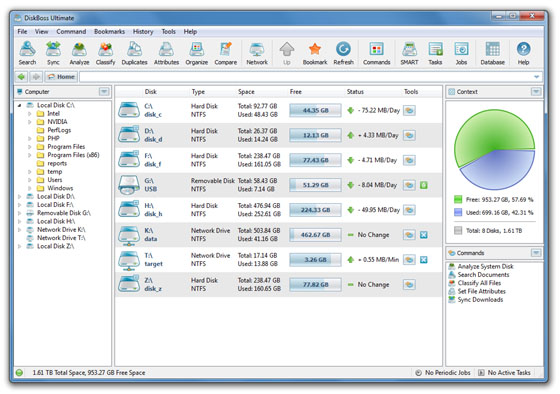Refresh the disk list
Screen dimensions: 560x394
tap(343, 53)
